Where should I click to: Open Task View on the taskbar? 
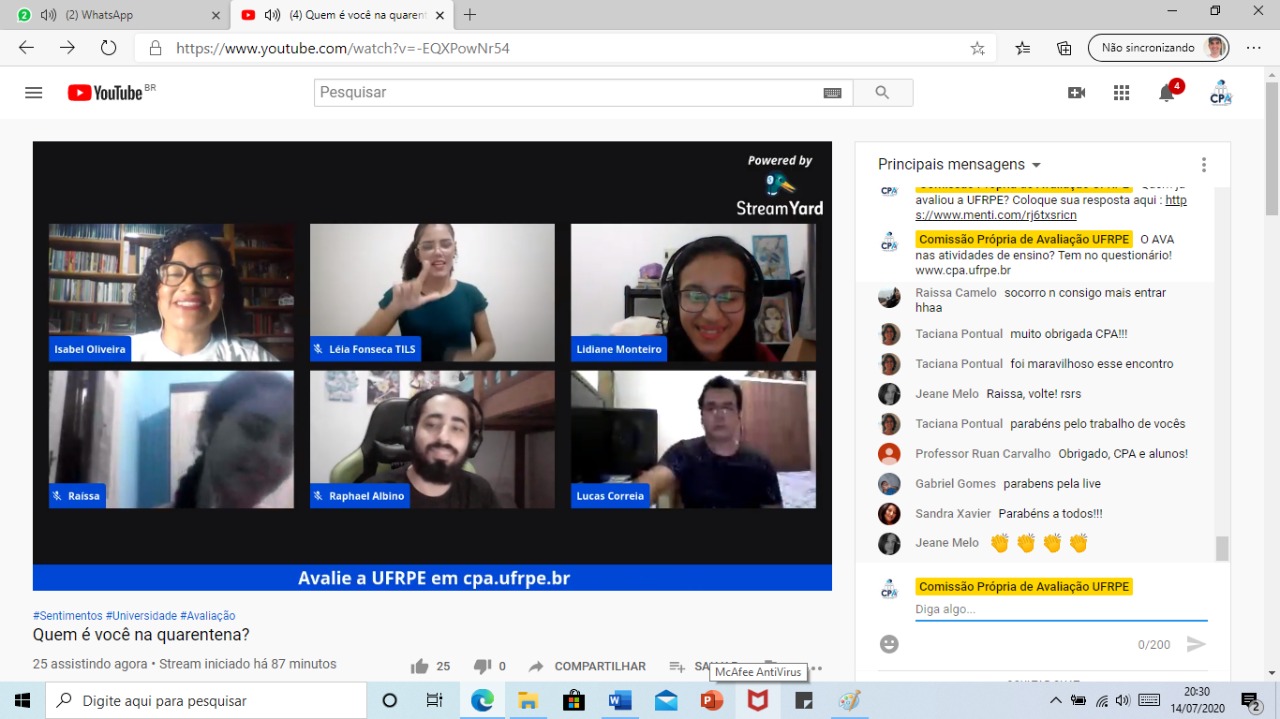[x=435, y=701]
